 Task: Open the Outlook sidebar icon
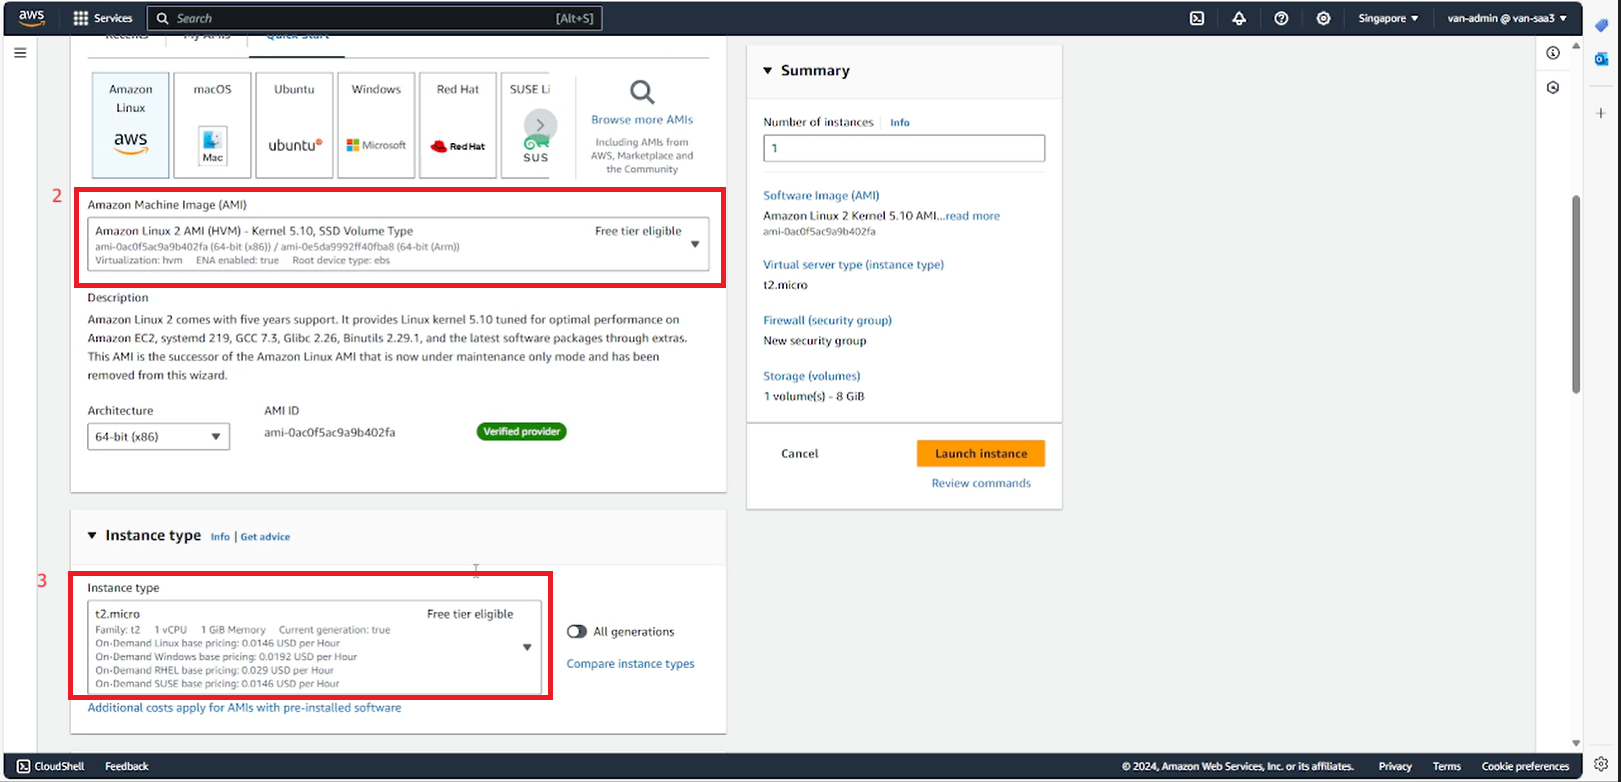tap(1601, 60)
